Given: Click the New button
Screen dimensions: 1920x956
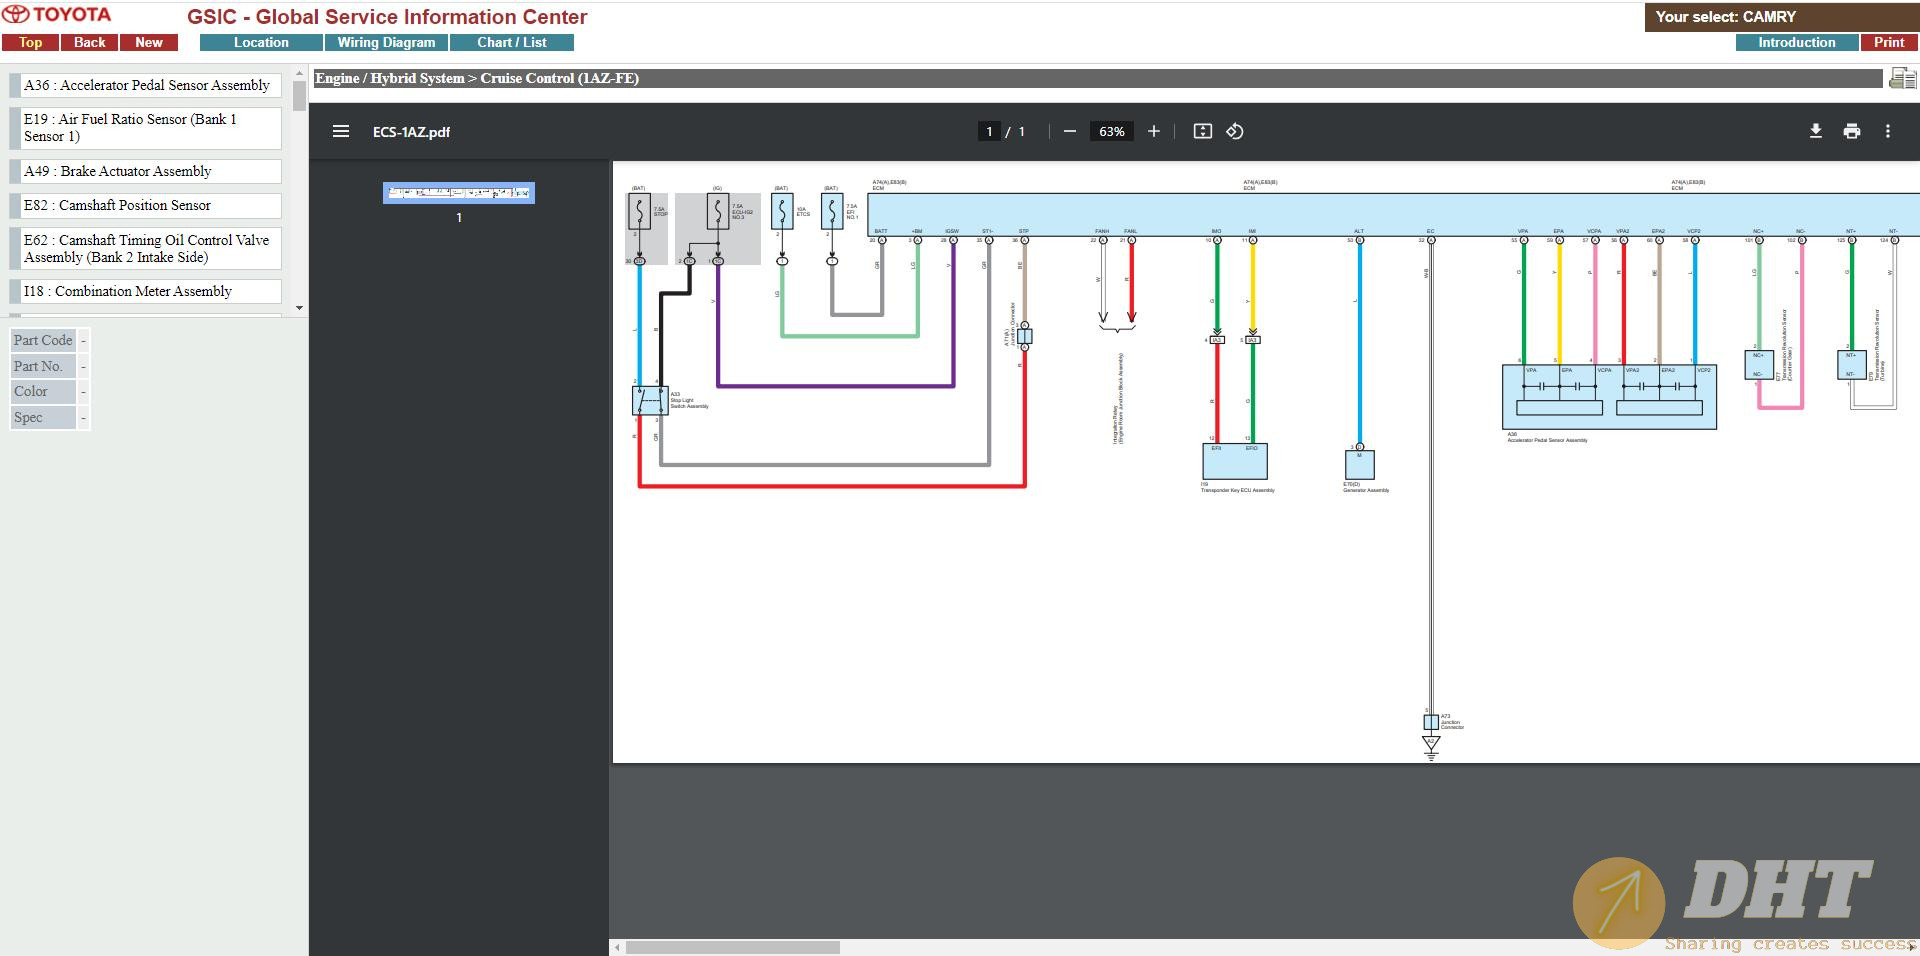Looking at the screenshot, I should tap(149, 43).
